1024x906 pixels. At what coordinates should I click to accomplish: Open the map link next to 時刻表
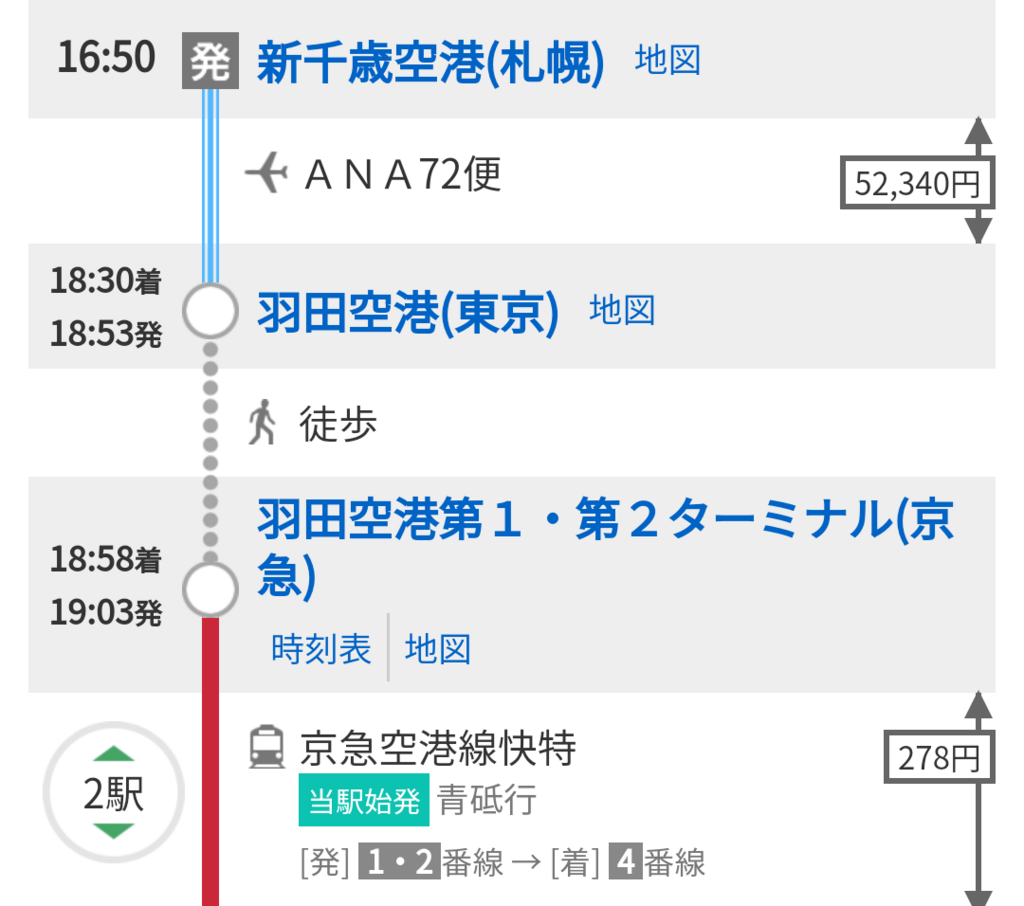click(x=437, y=650)
